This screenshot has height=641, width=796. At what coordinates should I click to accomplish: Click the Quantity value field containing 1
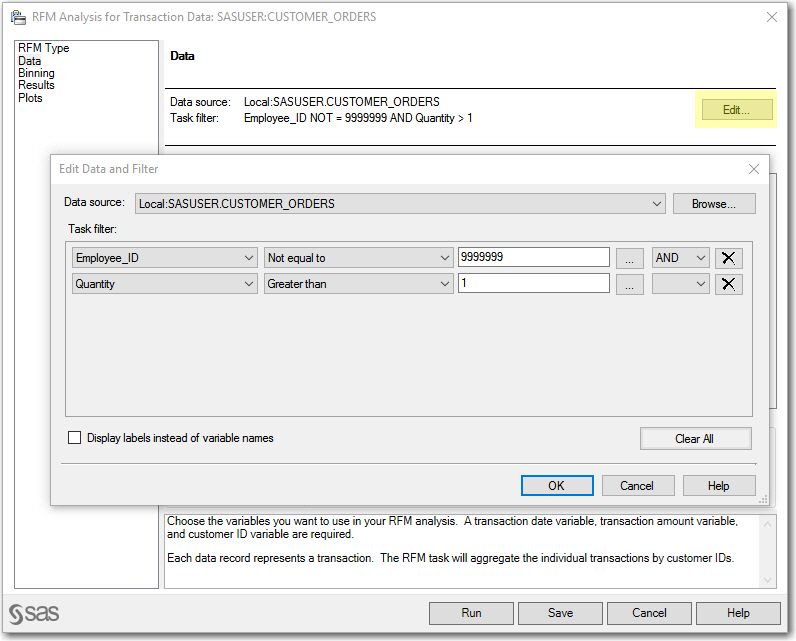[x=534, y=283]
